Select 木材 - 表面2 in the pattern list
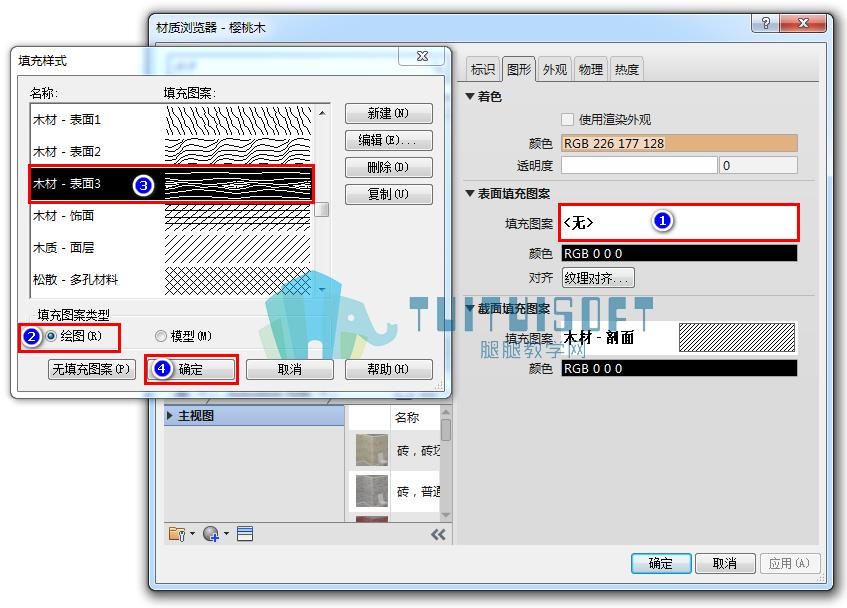This screenshot has width=847, height=608. click(x=172, y=152)
